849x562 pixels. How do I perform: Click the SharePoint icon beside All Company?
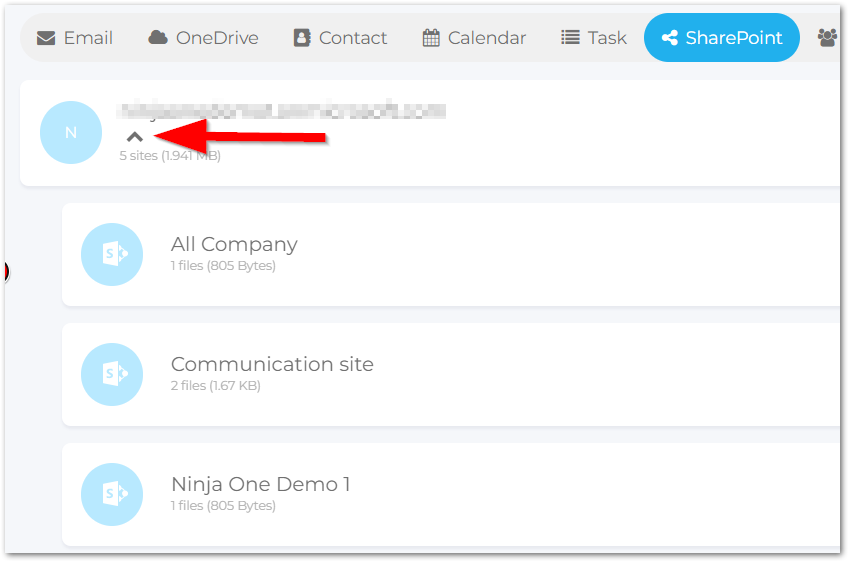112,254
